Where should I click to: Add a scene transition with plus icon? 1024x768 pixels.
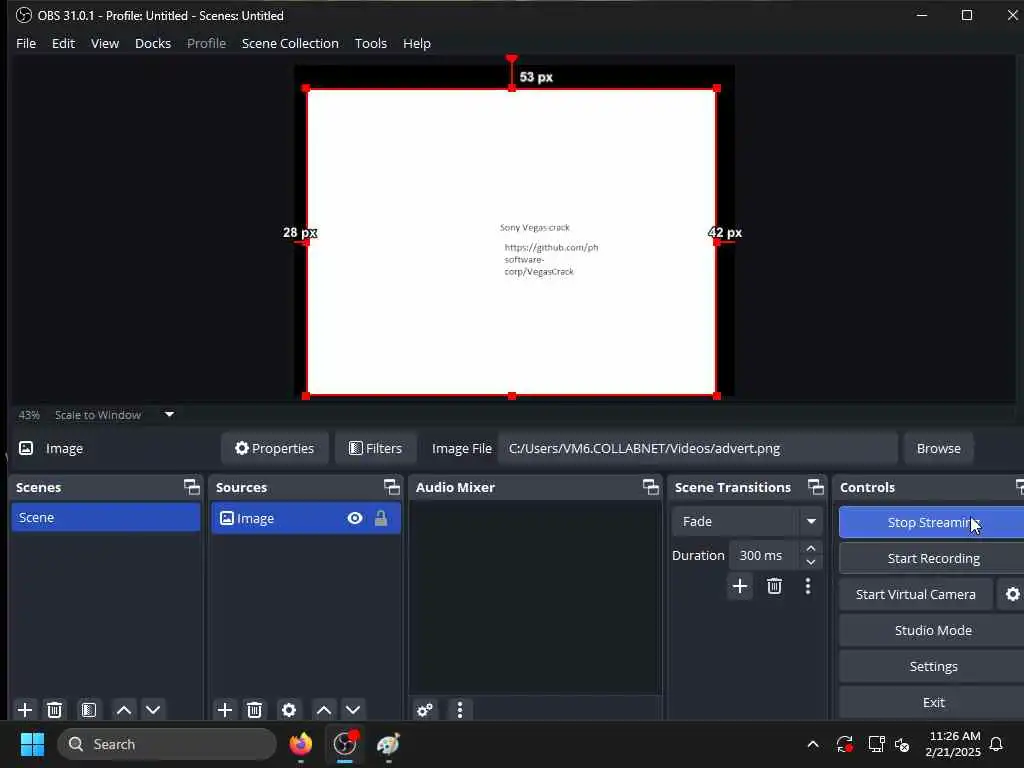(x=740, y=586)
